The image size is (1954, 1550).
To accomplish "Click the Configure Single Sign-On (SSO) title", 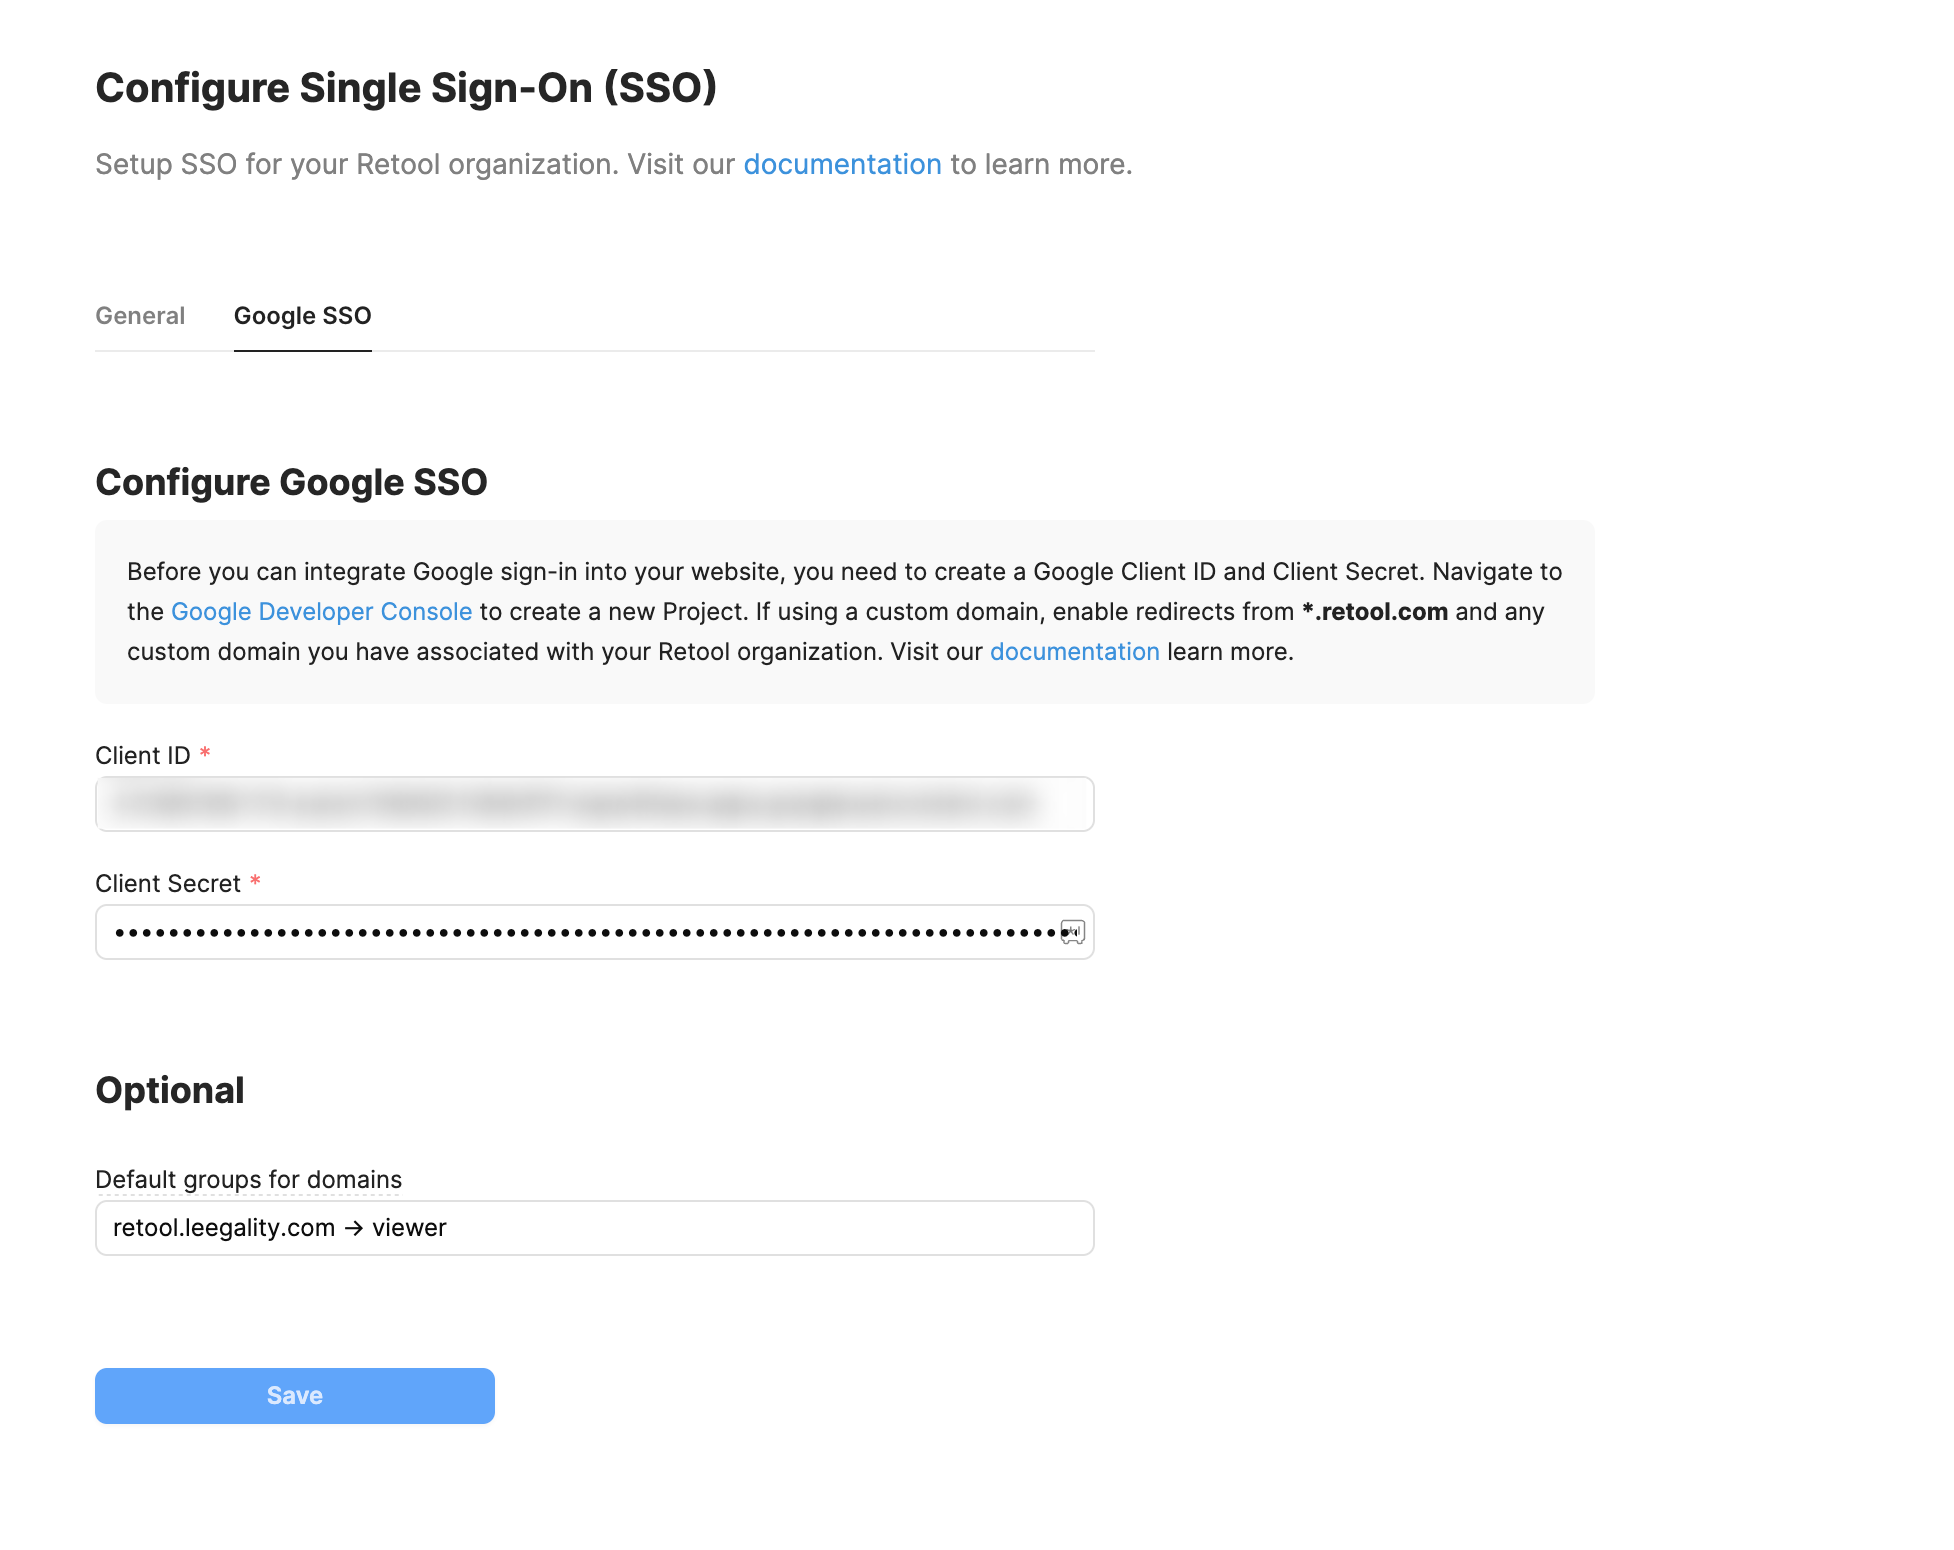I will [406, 88].
